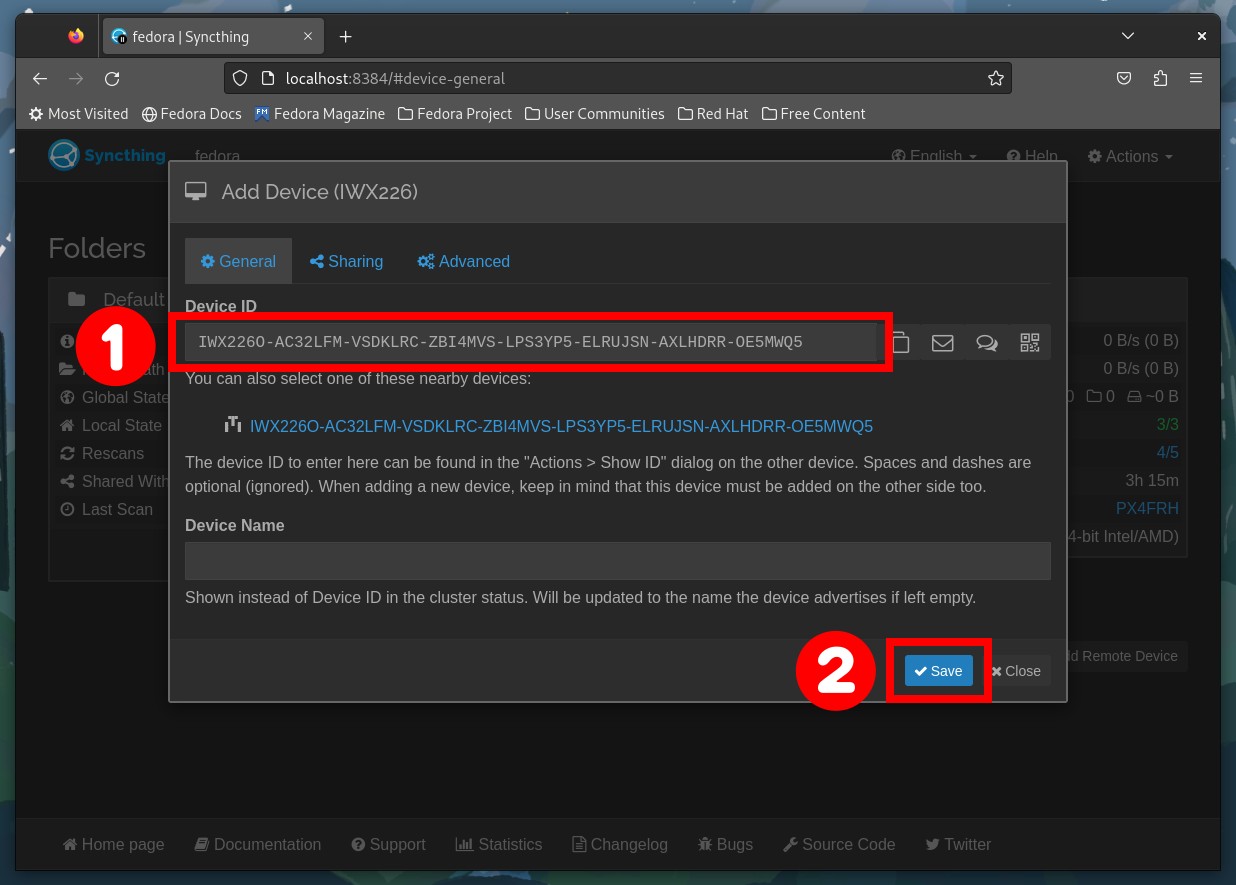Click the email envelope icon beside Device ID
This screenshot has height=885, width=1236.
pyautogui.click(x=942, y=343)
